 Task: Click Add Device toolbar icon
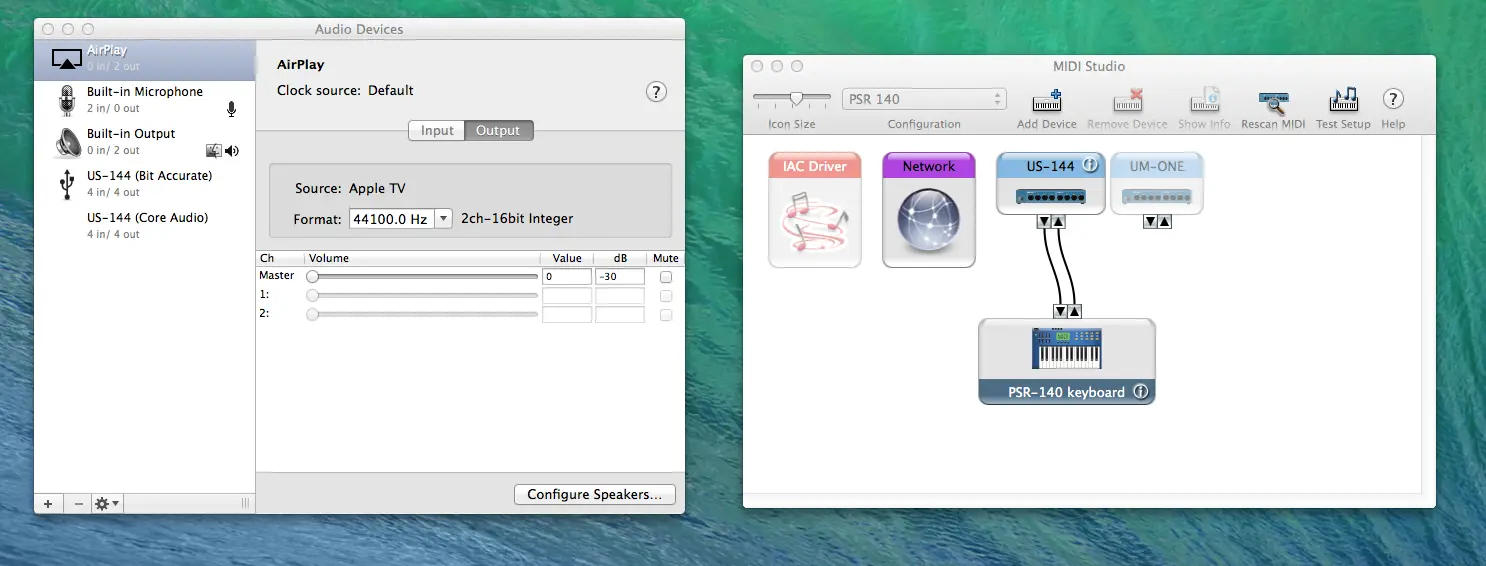[1047, 101]
